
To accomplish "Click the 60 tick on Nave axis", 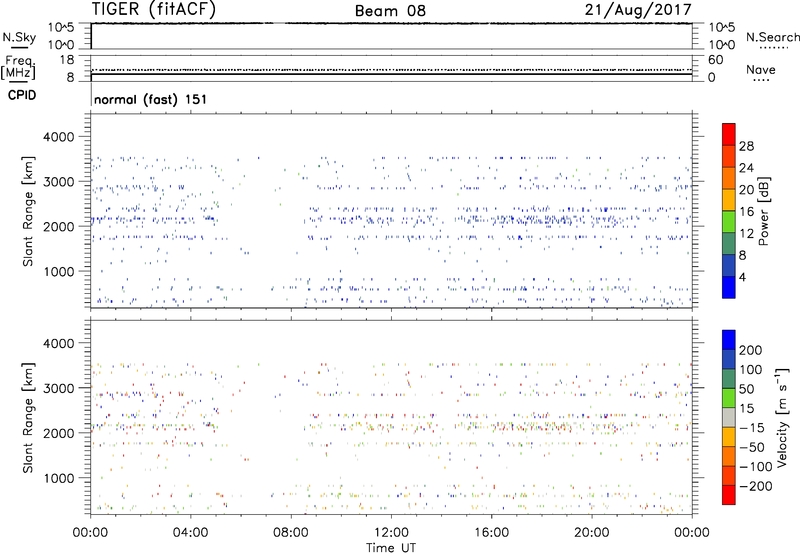I will (x=715, y=60).
